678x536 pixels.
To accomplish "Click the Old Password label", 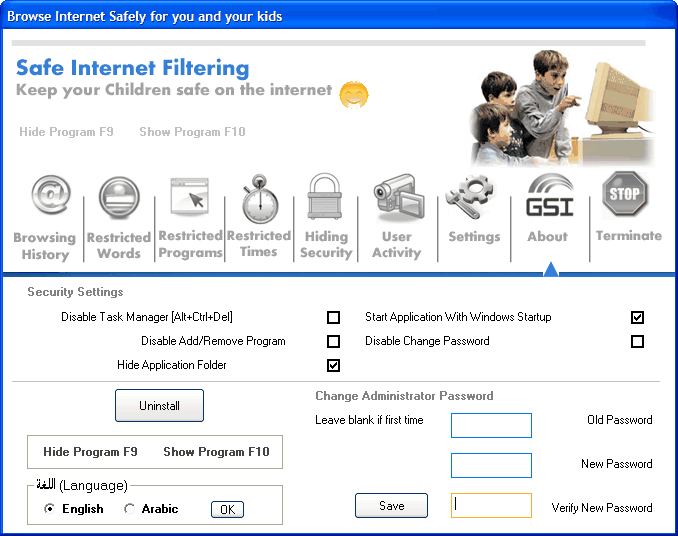I will (620, 420).
